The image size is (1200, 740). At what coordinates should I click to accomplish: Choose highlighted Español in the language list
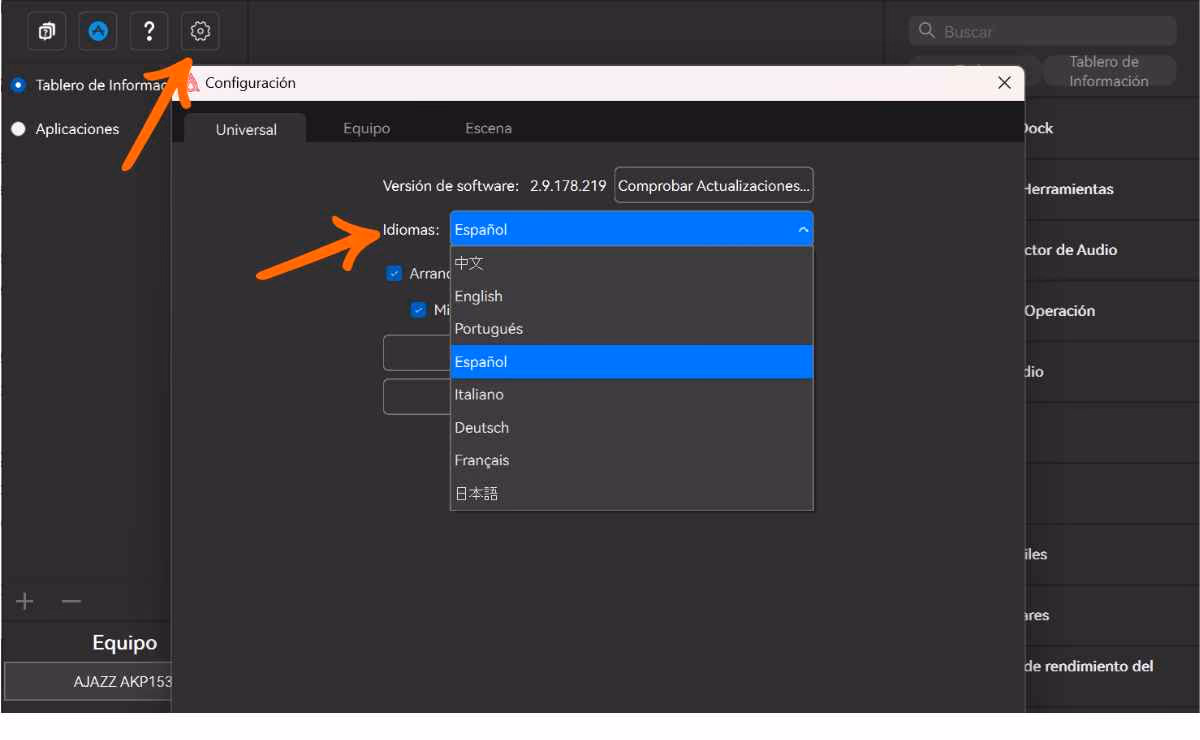pos(631,362)
